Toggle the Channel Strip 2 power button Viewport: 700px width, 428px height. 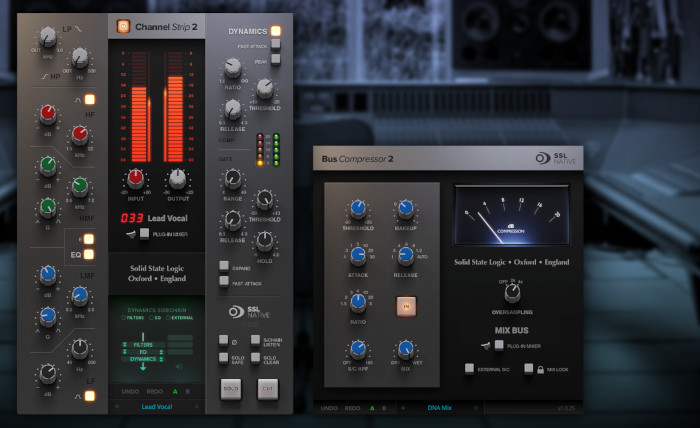[x=123, y=26]
